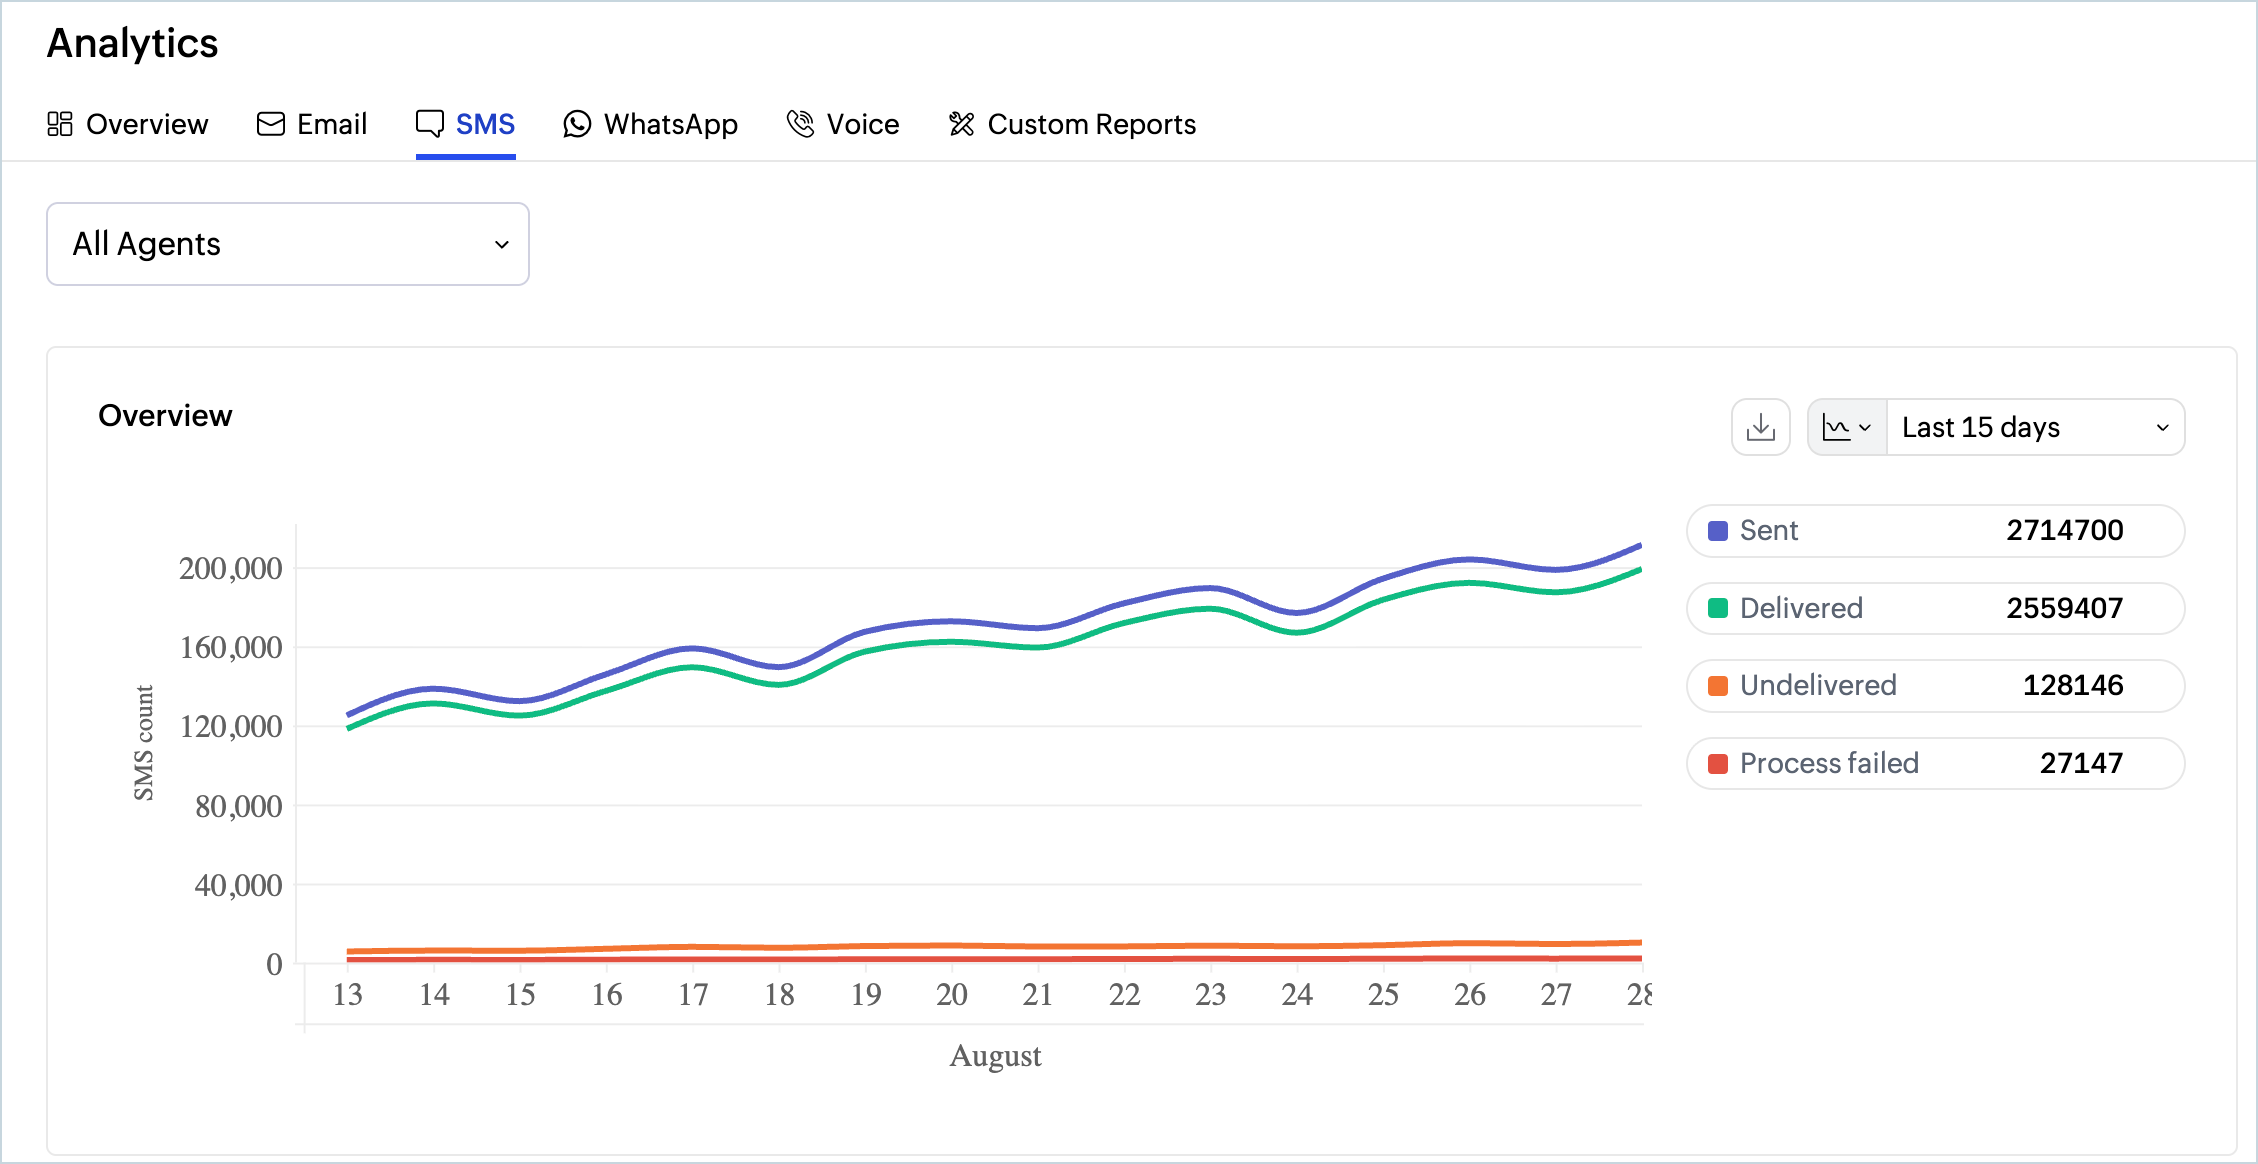Click the 80,000 y-axis label
The height and width of the screenshot is (1164, 2258).
(238, 806)
